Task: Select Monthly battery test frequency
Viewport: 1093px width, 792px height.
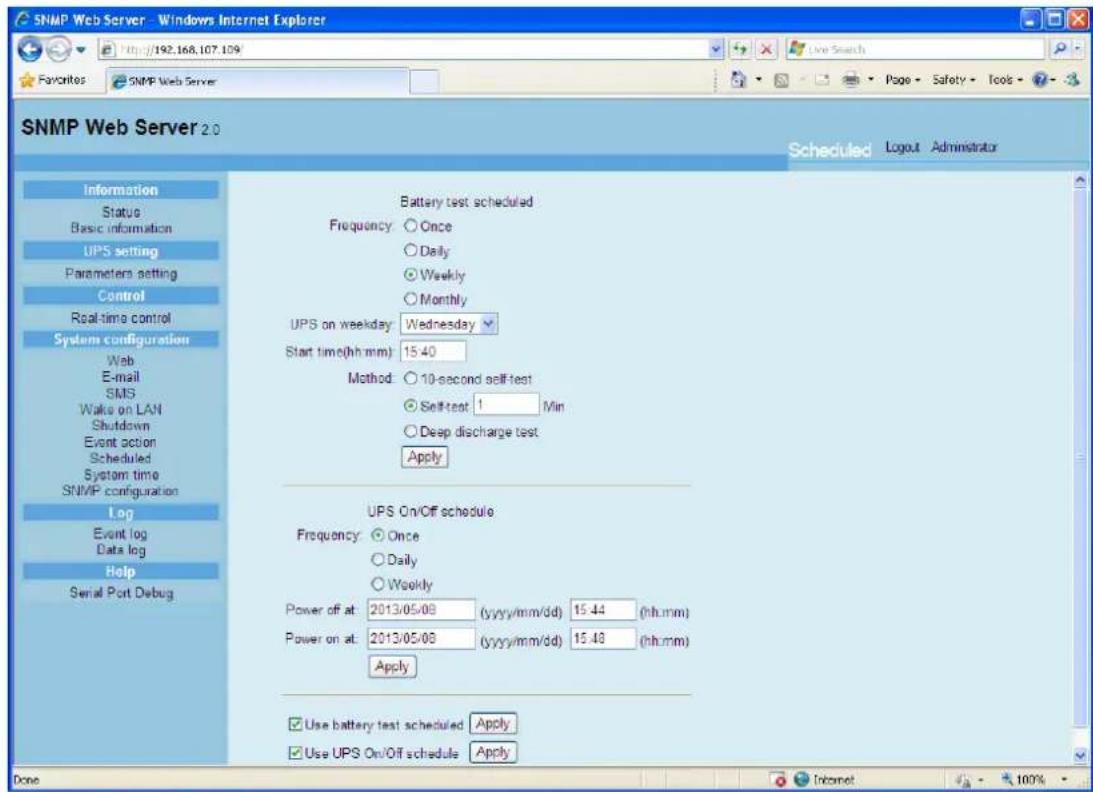Action: pyautogui.click(x=411, y=299)
